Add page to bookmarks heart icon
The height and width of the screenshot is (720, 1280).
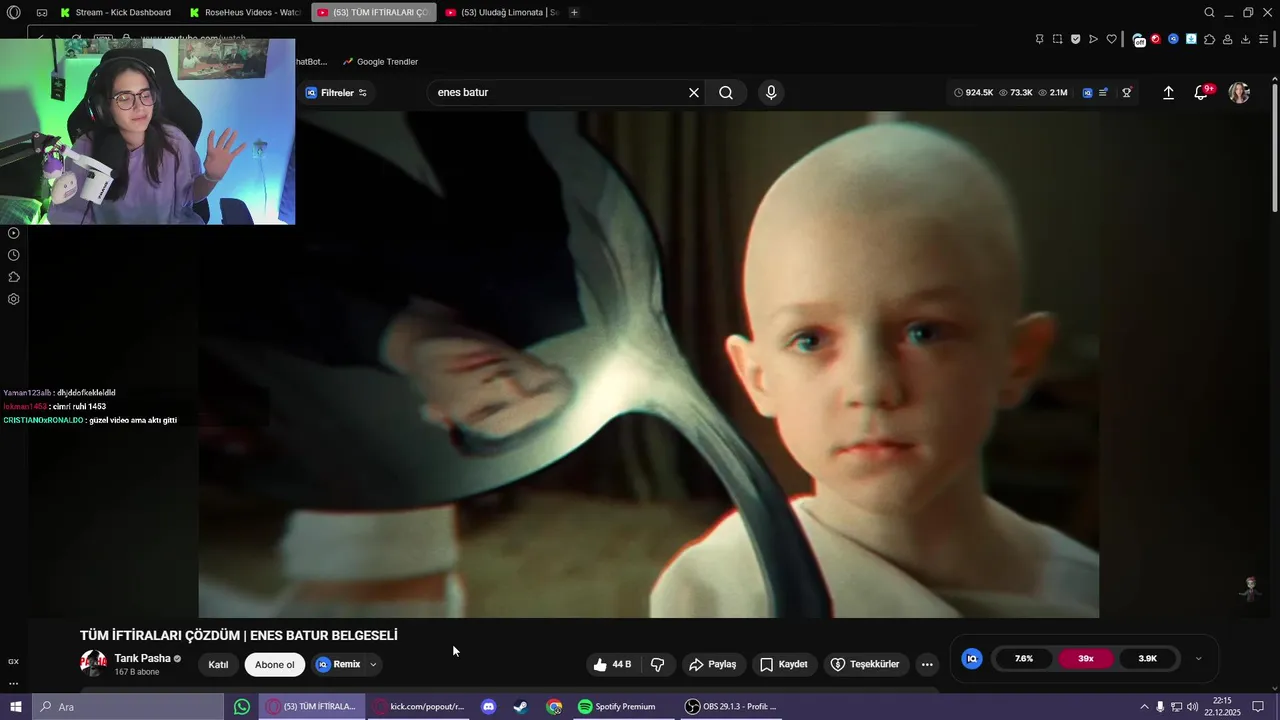[1111, 39]
